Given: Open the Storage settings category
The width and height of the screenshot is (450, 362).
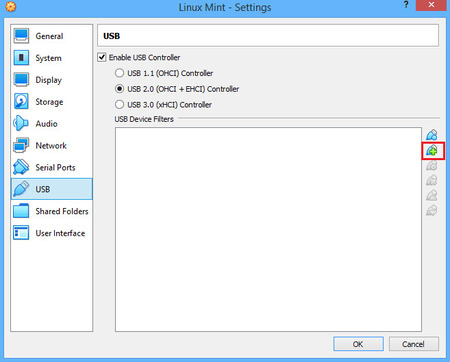Looking at the screenshot, I should point(51,102).
